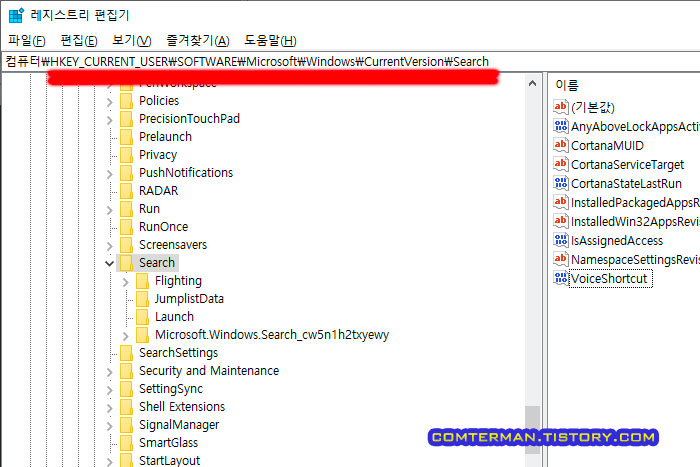700x467 pixels.
Task: Expand the Shell Extensions key
Action: click(x=109, y=408)
